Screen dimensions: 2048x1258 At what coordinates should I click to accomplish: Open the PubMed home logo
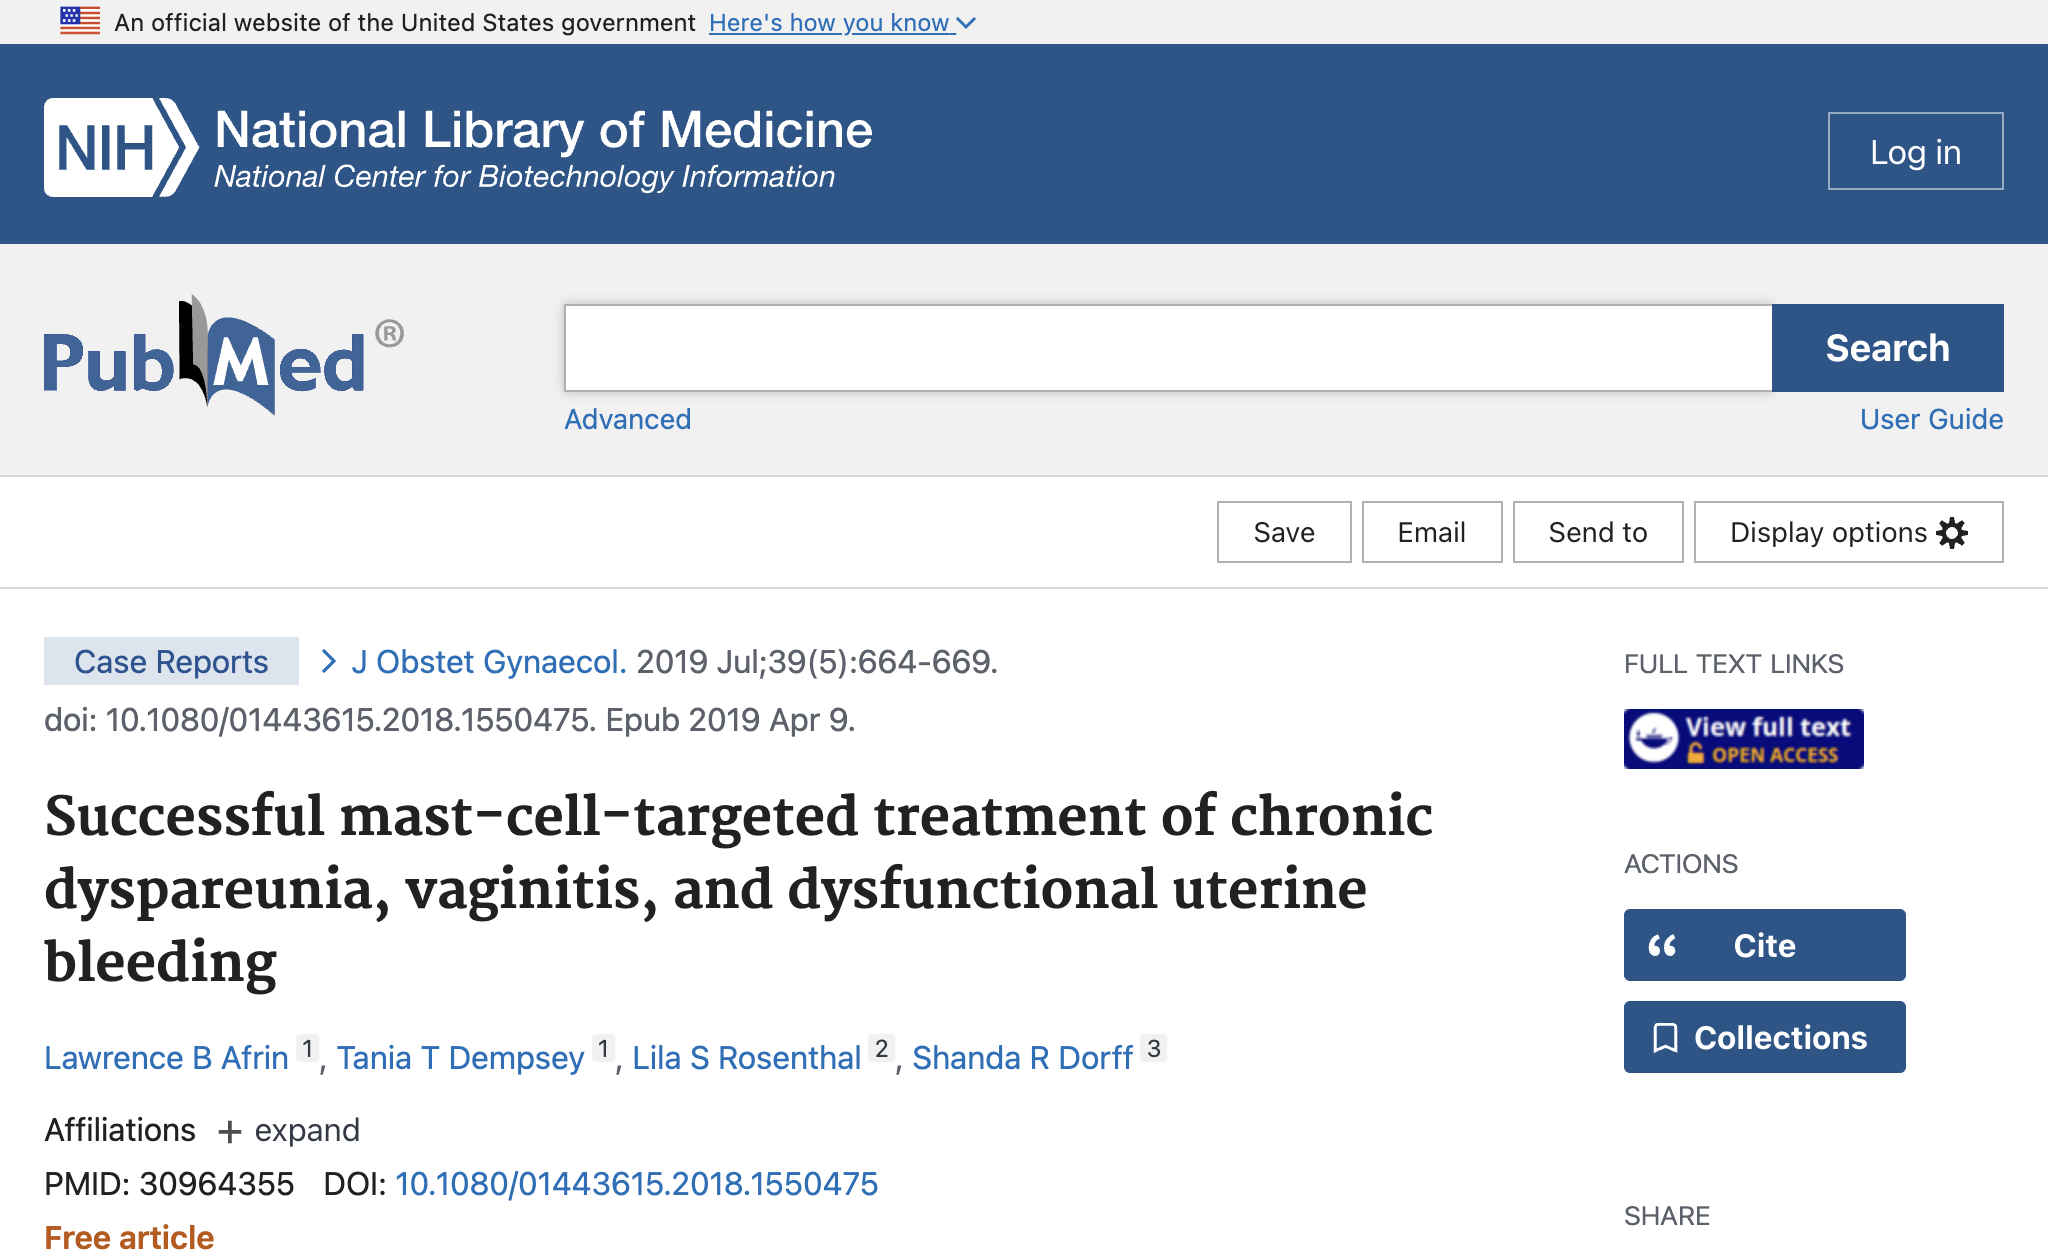(x=223, y=355)
